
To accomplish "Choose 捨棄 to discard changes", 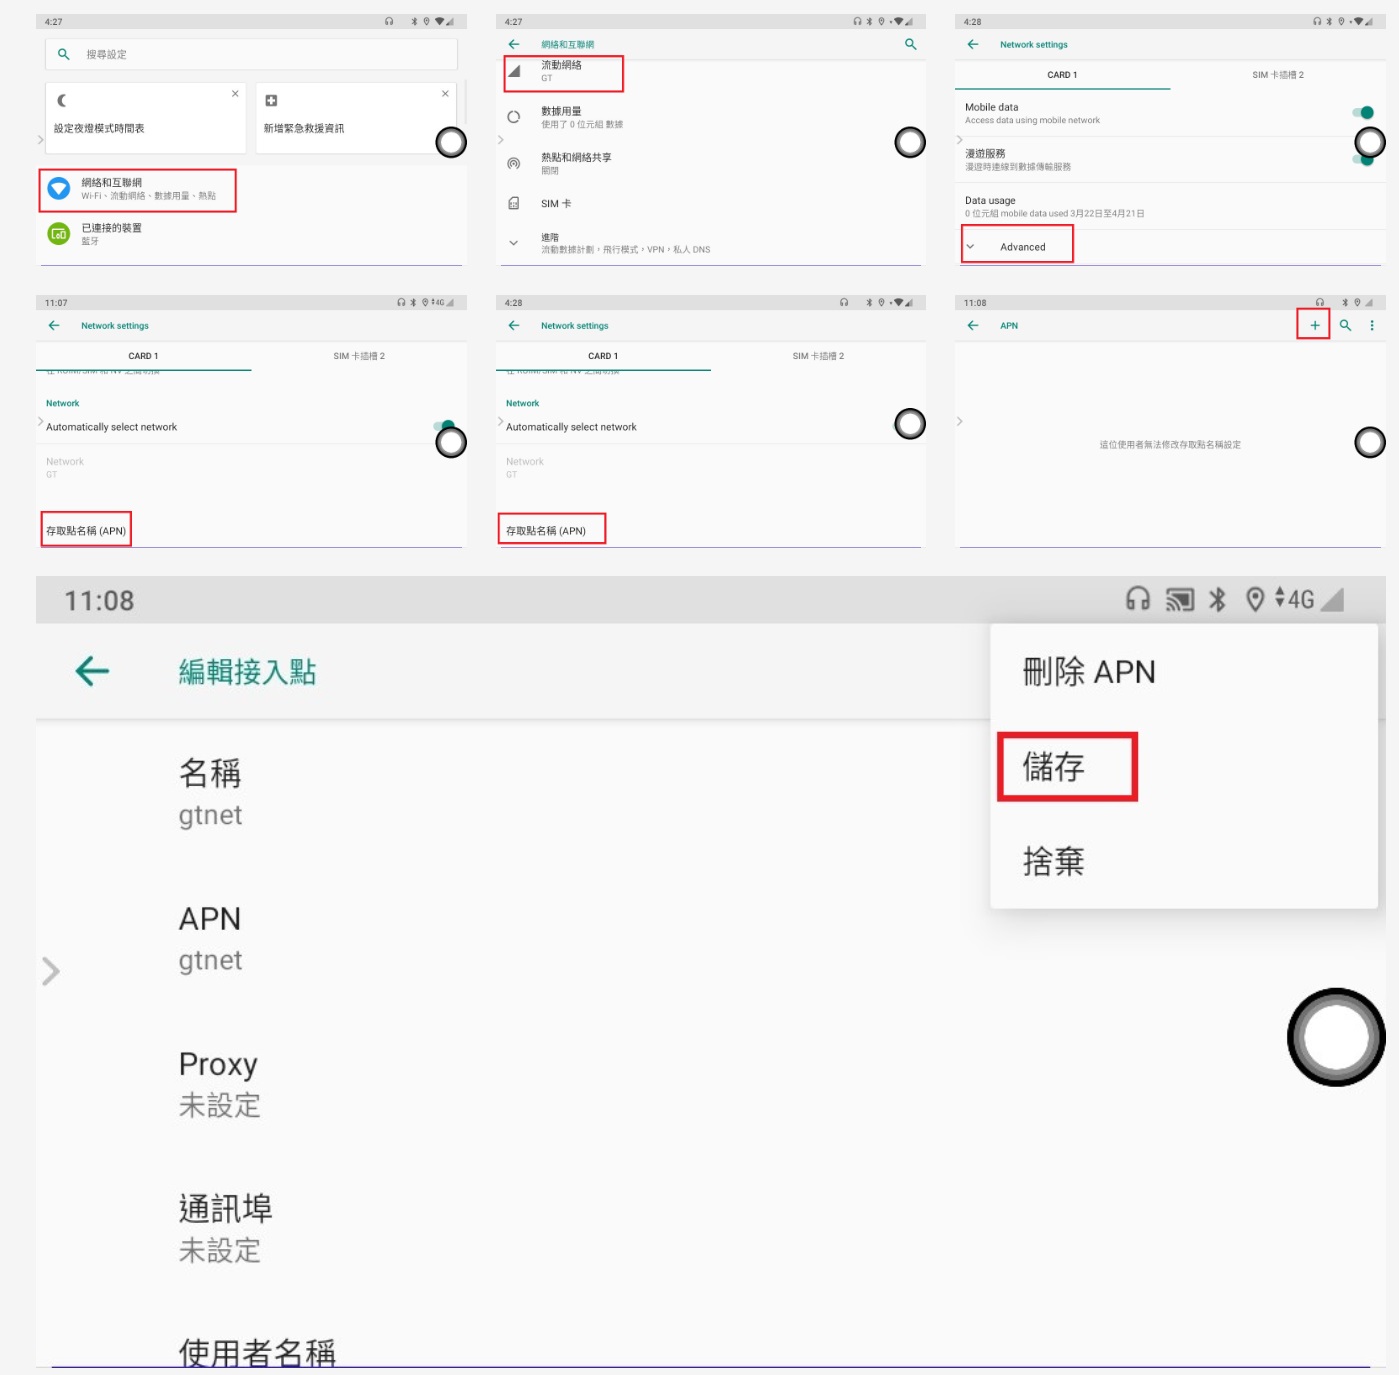I will point(1053,861).
